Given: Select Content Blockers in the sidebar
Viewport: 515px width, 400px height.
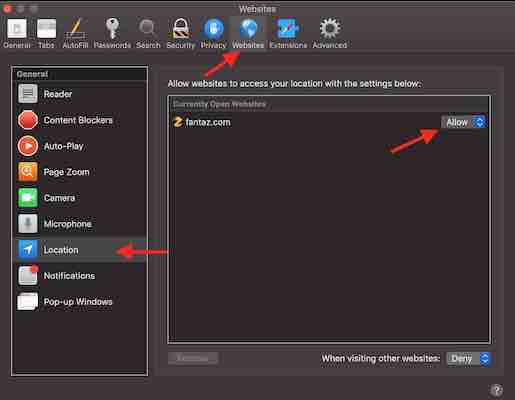Looking at the screenshot, I should point(80,120).
